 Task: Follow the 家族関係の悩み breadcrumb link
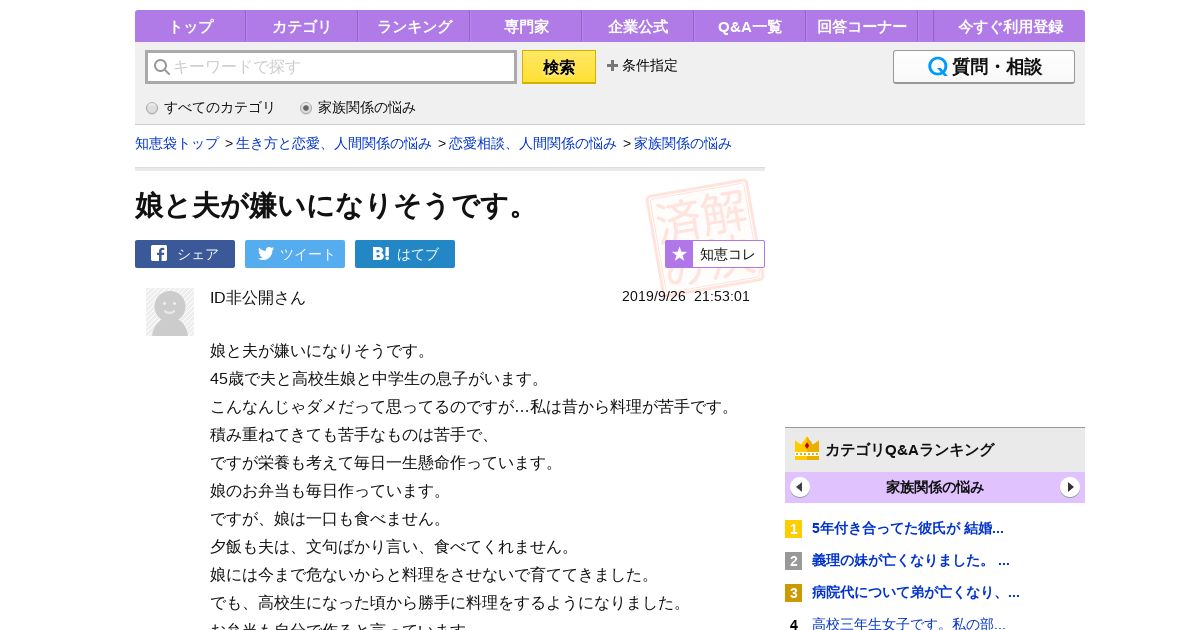tap(683, 143)
